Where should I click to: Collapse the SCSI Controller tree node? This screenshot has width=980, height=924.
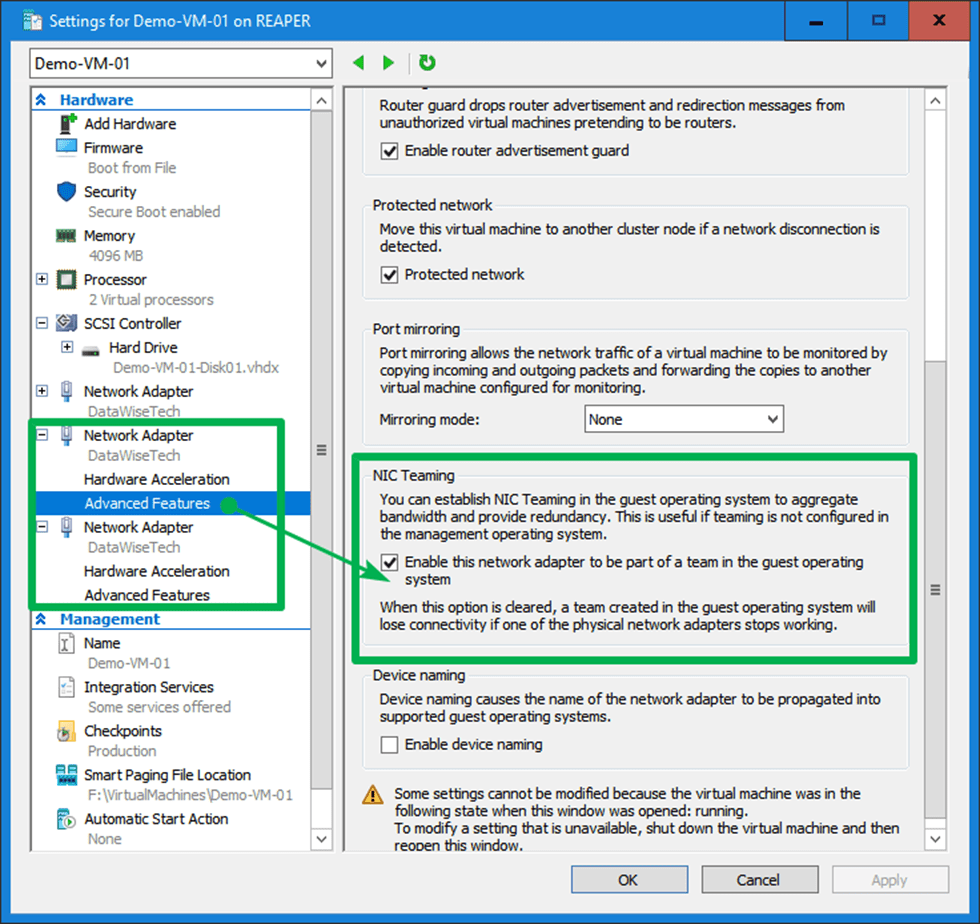click(42, 323)
